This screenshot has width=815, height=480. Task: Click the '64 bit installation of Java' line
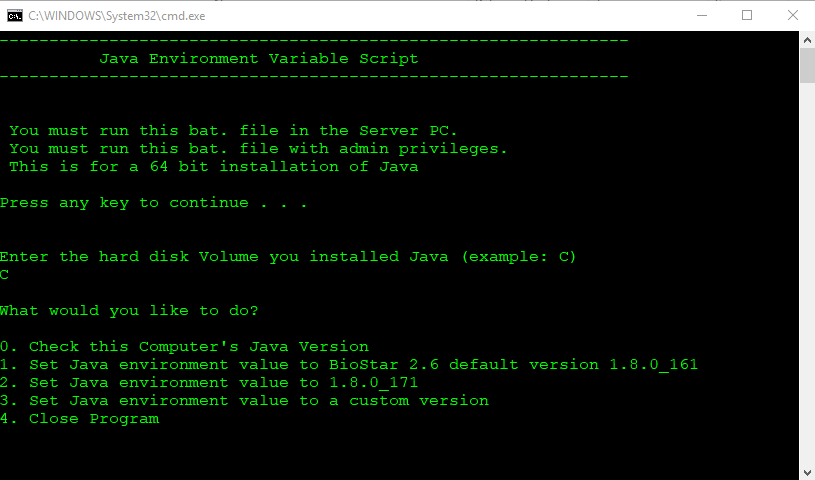point(214,167)
